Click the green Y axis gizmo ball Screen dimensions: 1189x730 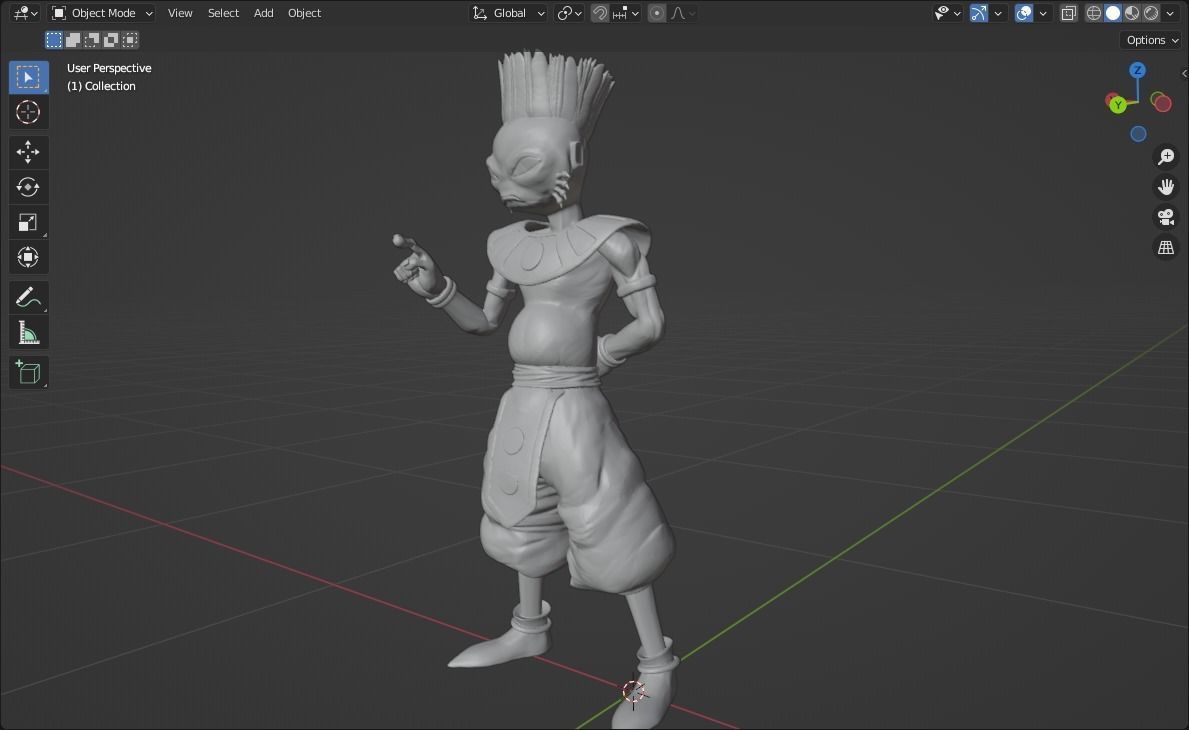click(x=1118, y=105)
